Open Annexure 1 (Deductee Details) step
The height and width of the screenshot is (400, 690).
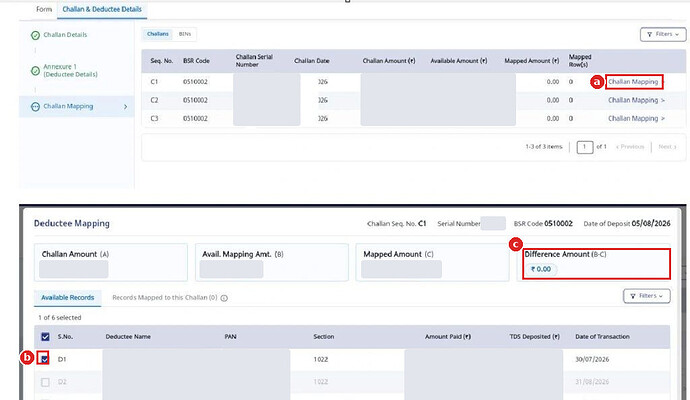tap(70, 70)
